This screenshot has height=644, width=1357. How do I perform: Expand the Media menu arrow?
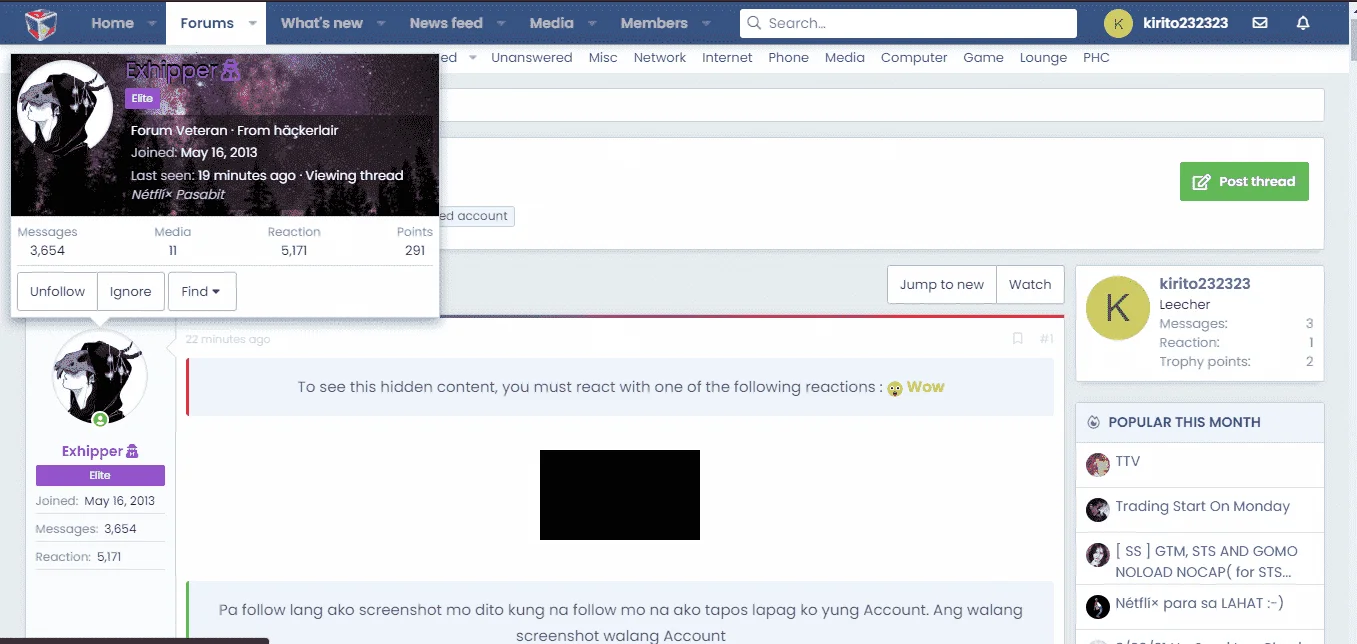pyautogui.click(x=592, y=23)
